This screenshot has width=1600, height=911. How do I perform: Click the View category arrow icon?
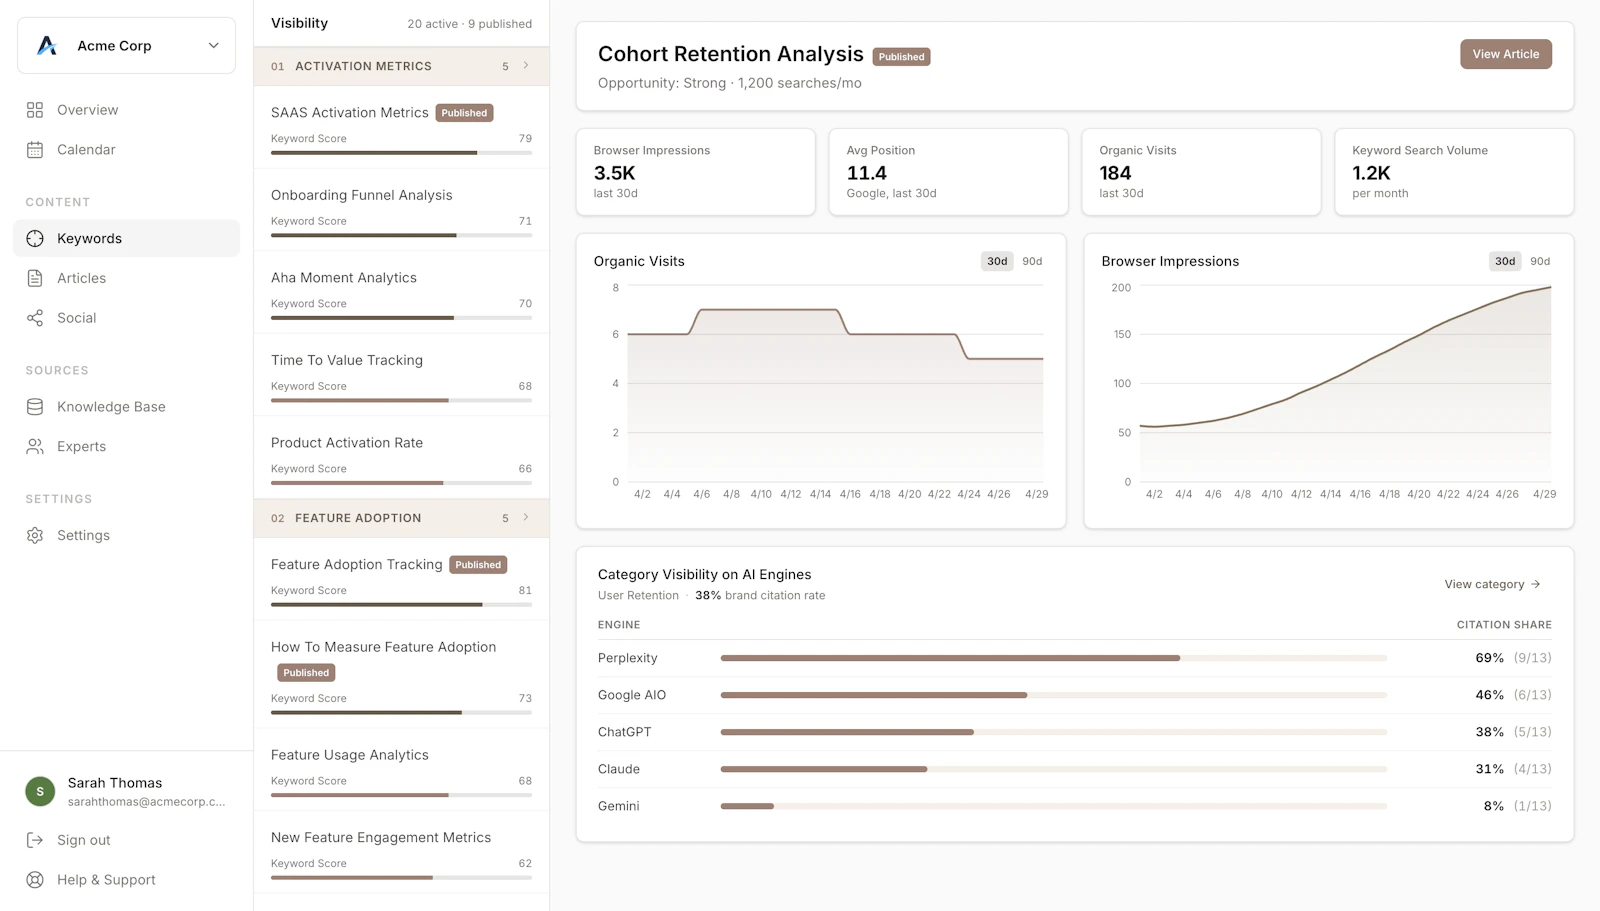(1536, 584)
